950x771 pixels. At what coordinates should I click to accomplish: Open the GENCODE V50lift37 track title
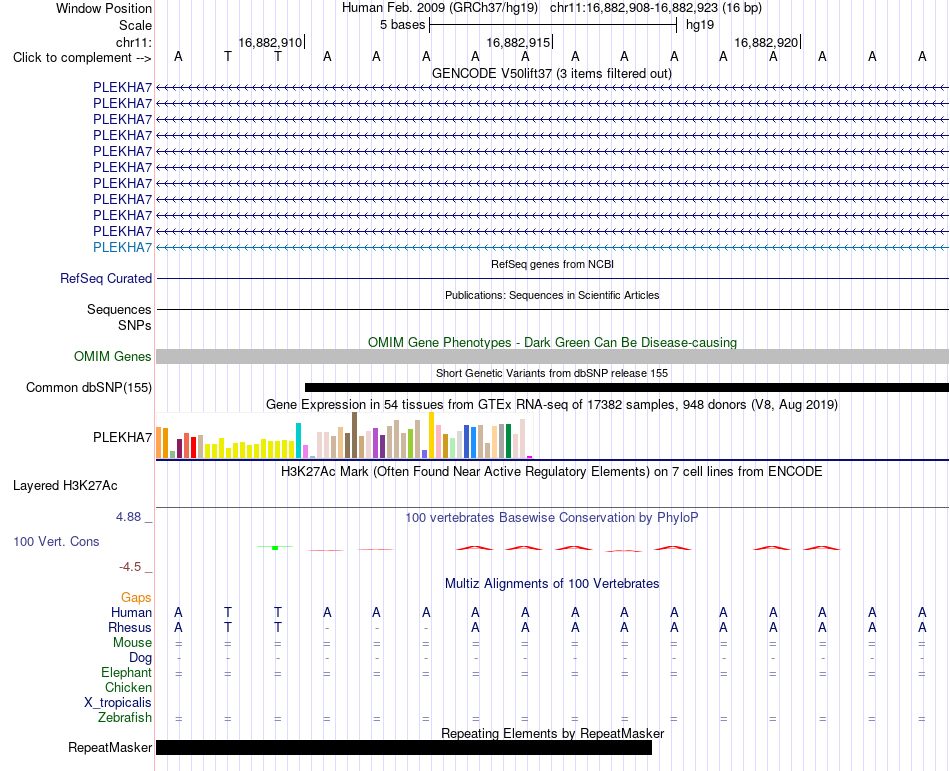551,73
